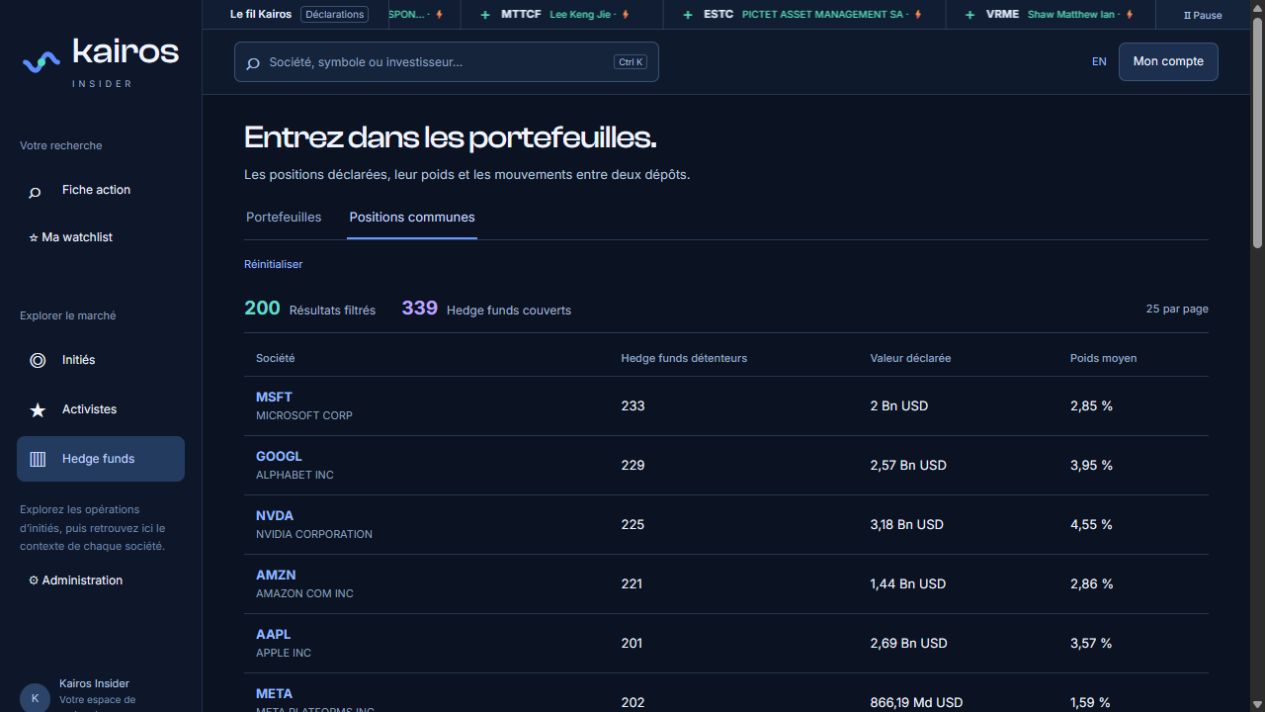Click the Réinitialiser filter link
Screen dimensions: 1265x712
(x=273, y=265)
